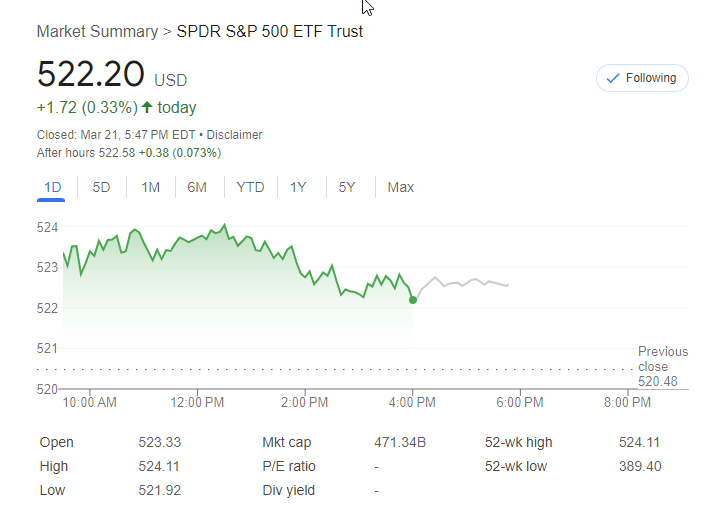Toggle the Following button

[x=642, y=78]
